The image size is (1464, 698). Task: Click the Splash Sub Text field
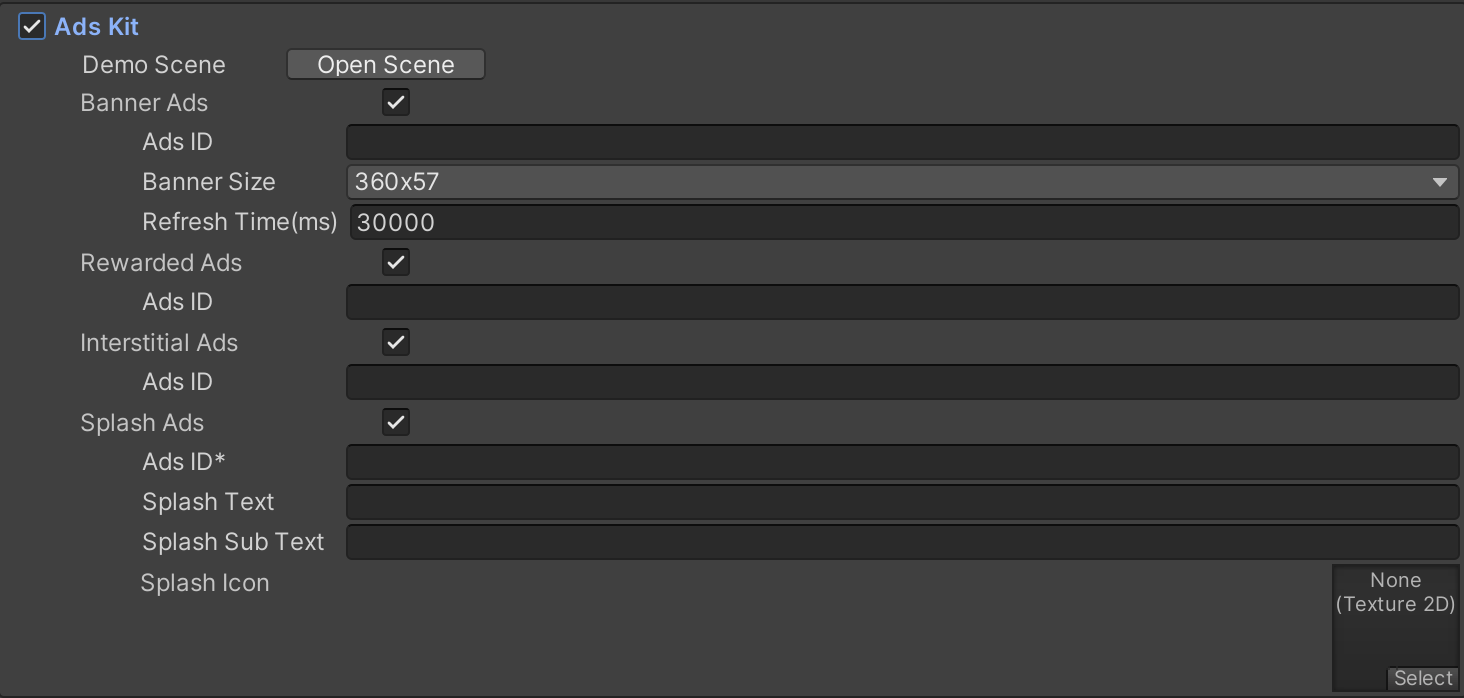(902, 542)
